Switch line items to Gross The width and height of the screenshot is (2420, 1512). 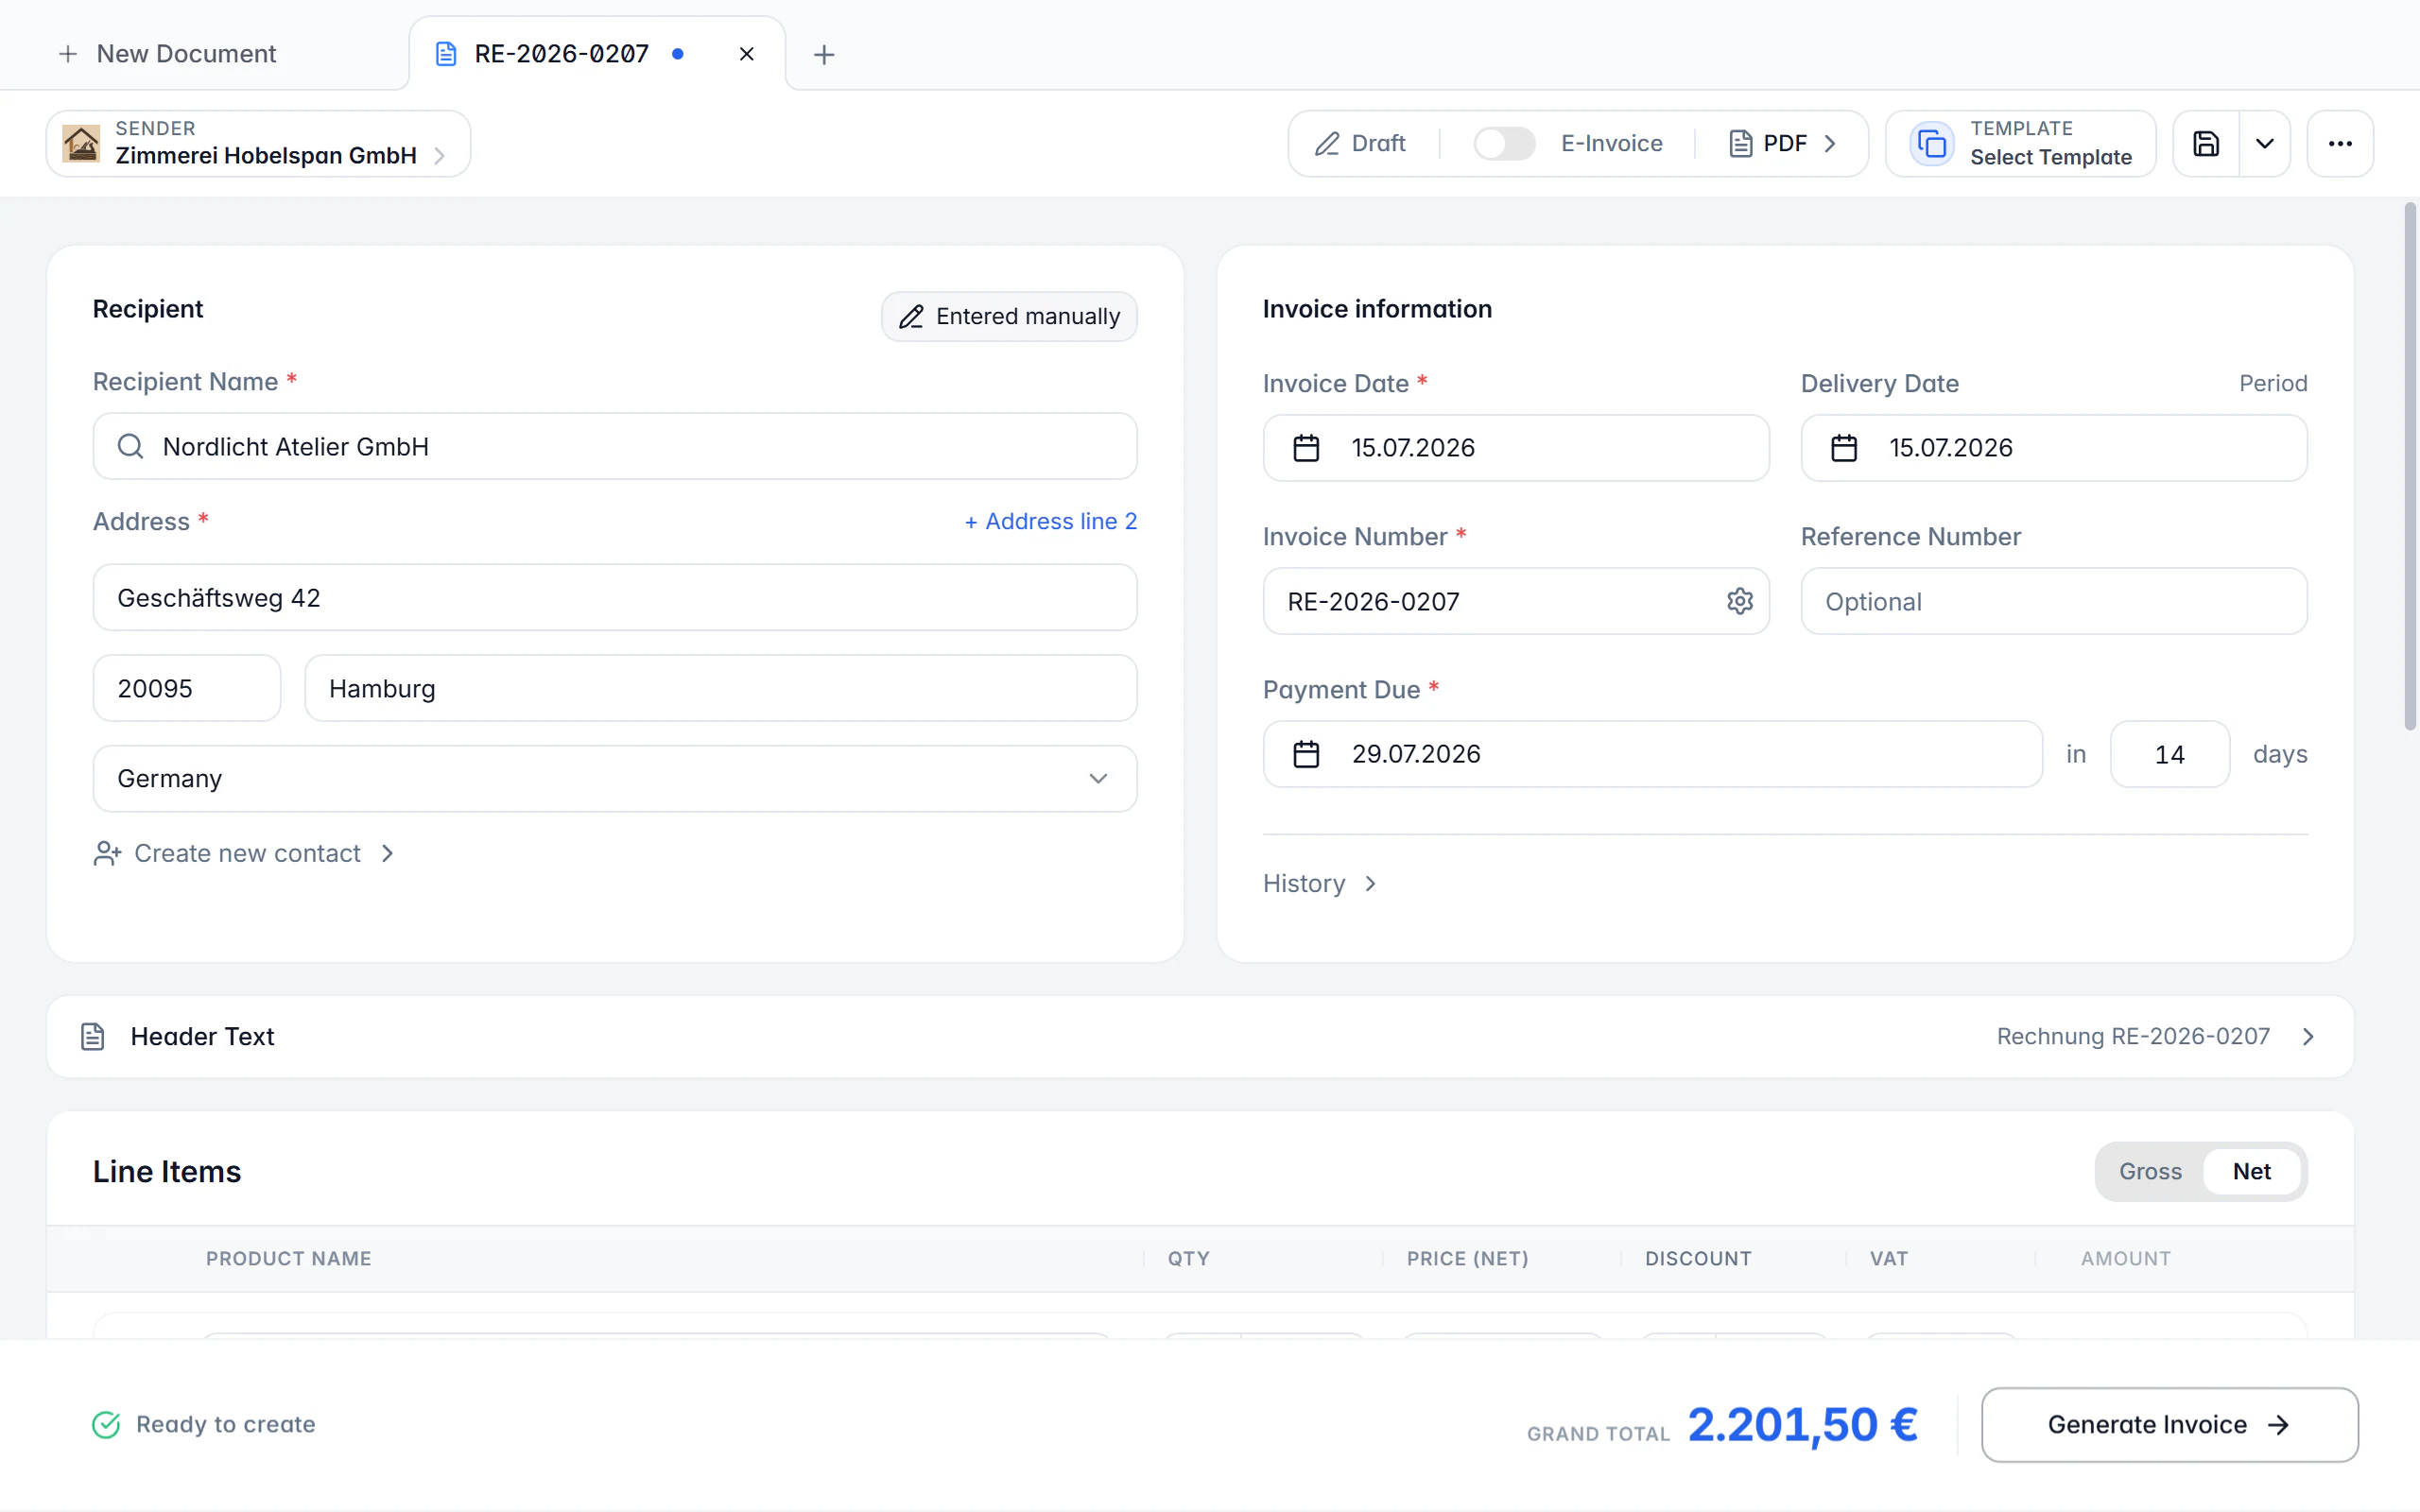tap(2150, 1171)
